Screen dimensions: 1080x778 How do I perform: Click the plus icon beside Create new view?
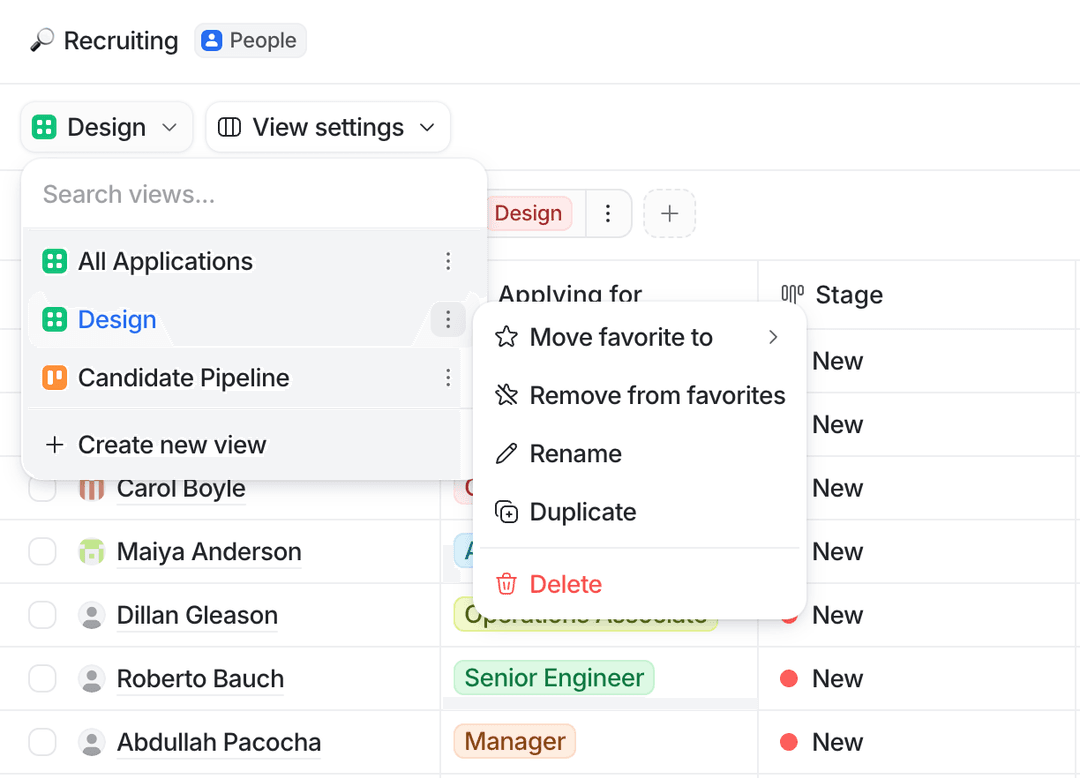click(x=54, y=445)
